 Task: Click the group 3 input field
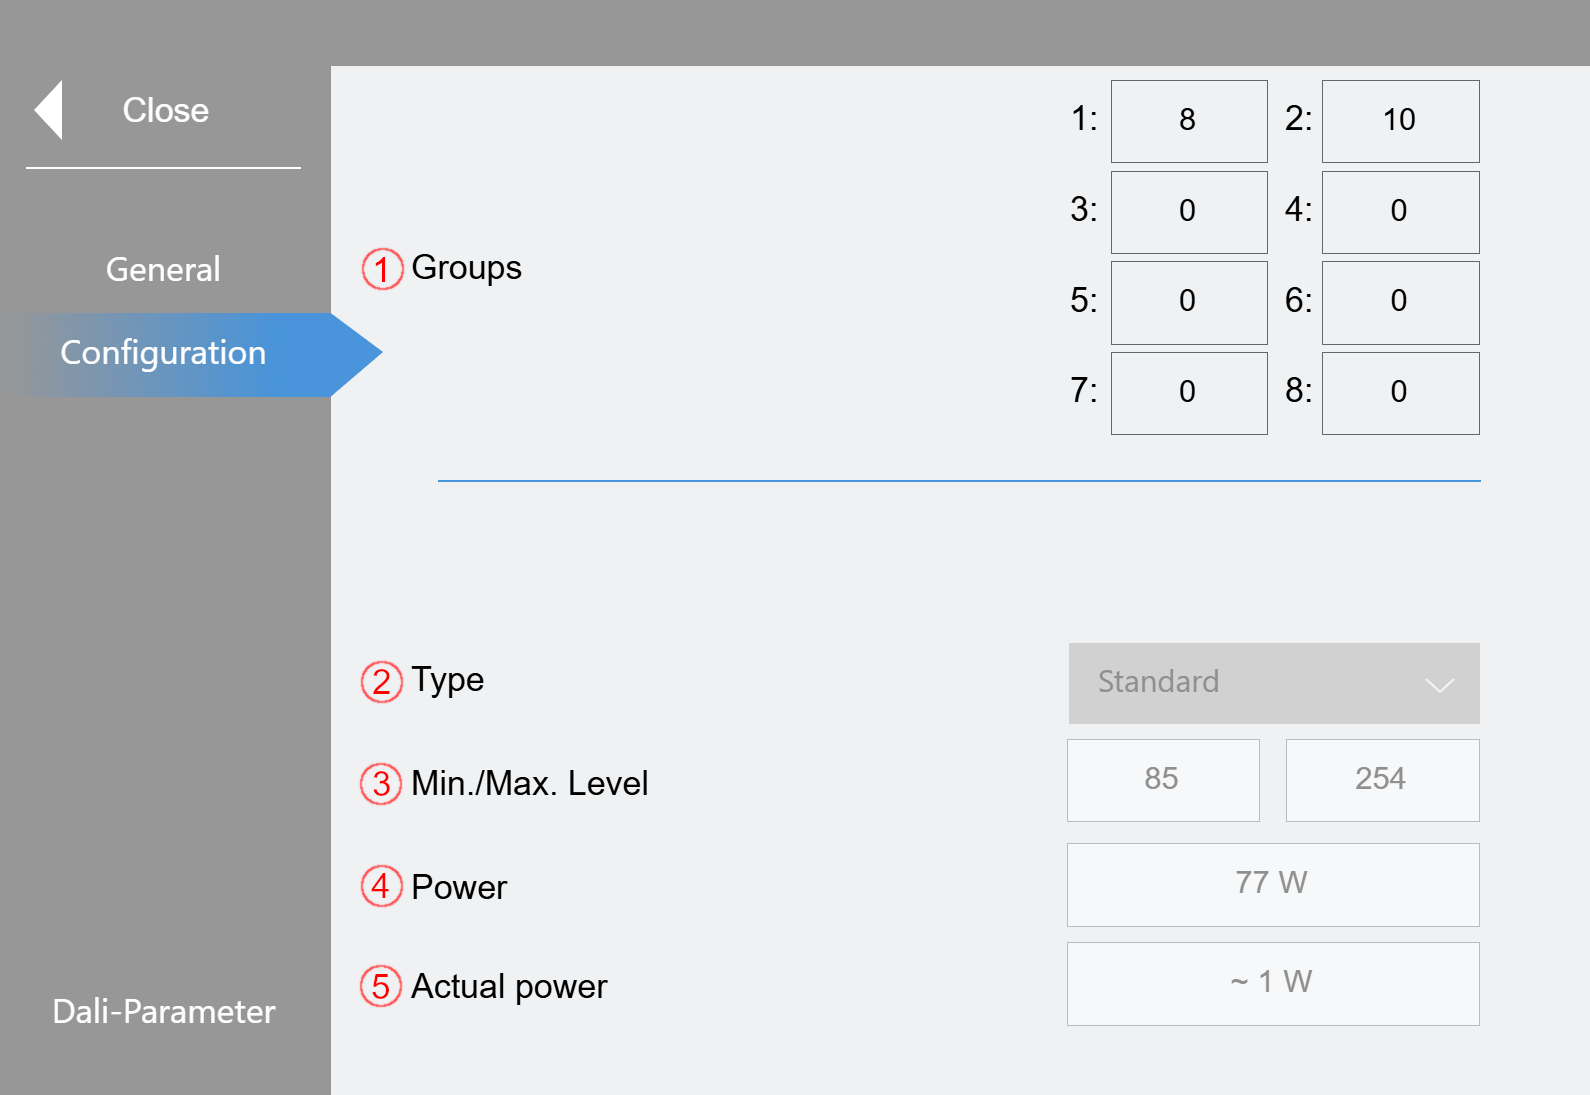1189,212
